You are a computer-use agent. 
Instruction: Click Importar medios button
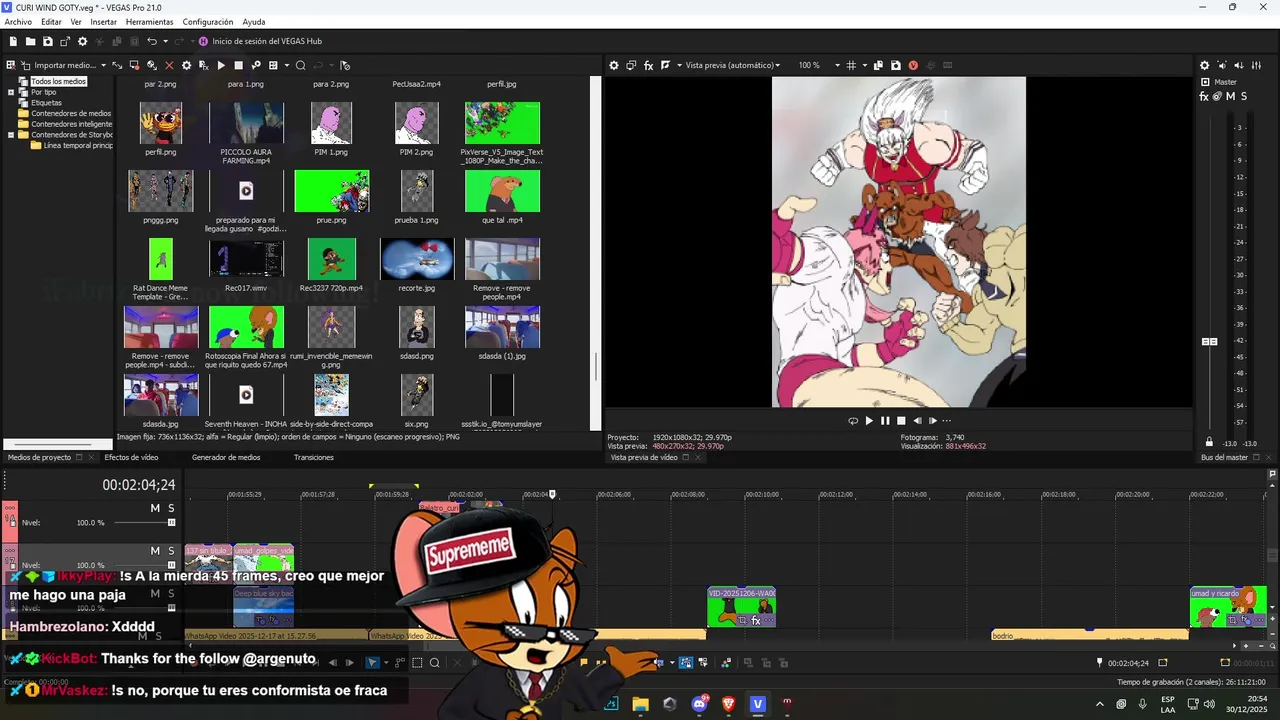(x=59, y=65)
